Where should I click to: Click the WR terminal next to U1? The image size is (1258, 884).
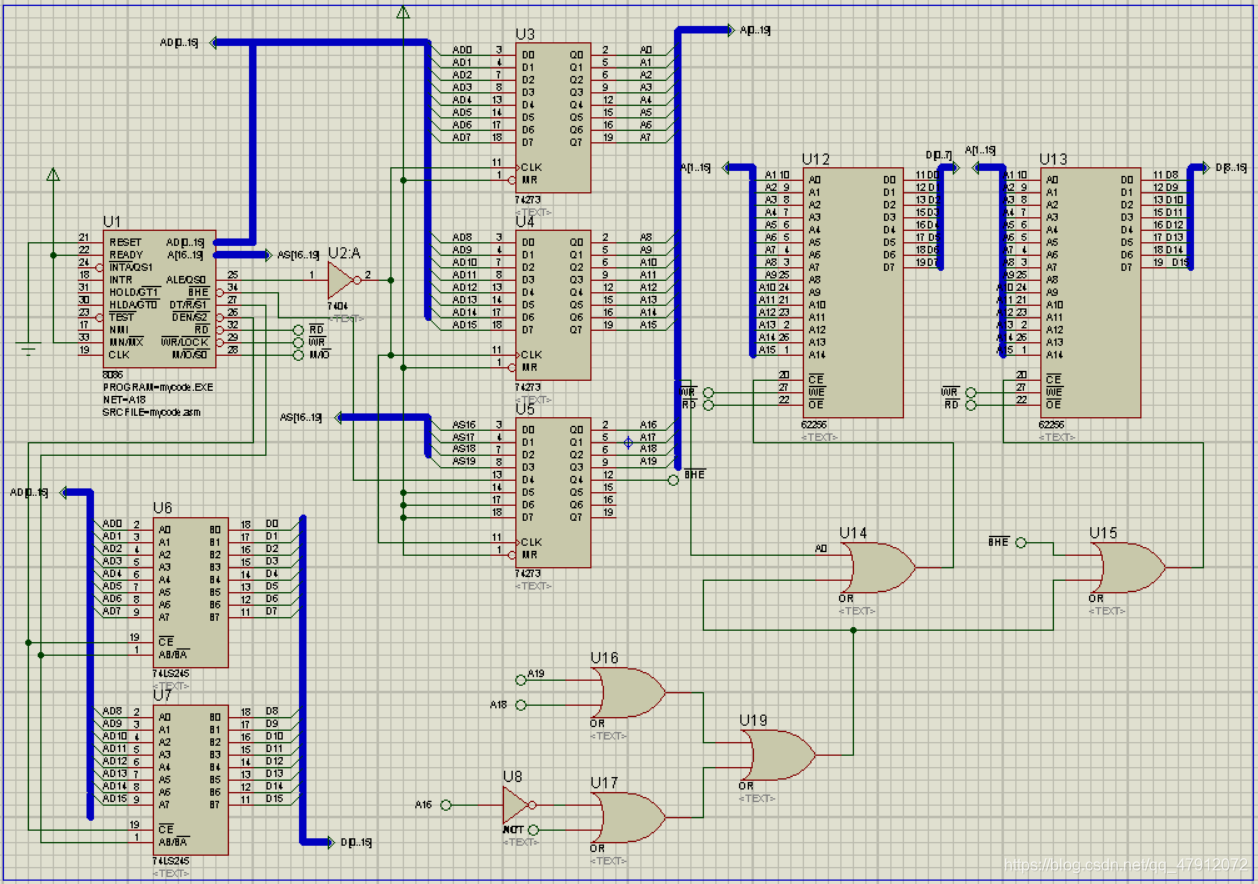click(297, 343)
